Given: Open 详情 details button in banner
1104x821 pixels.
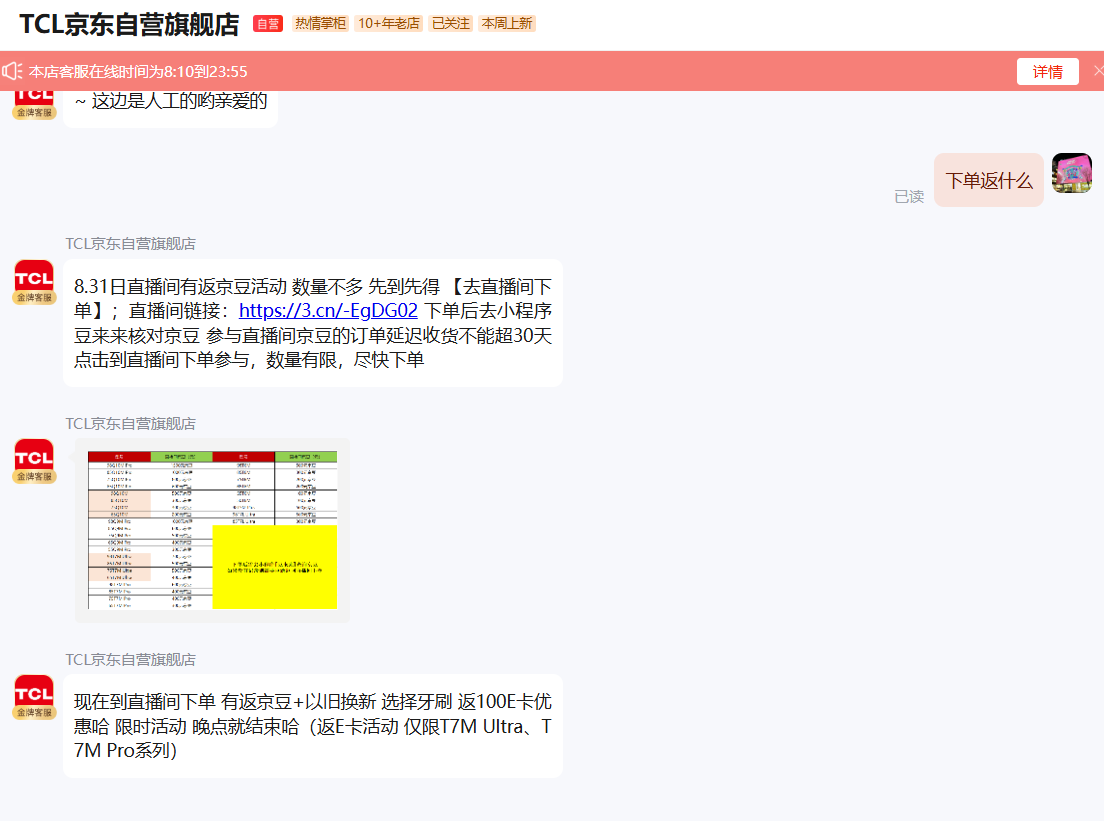Looking at the screenshot, I should pos(1047,72).
